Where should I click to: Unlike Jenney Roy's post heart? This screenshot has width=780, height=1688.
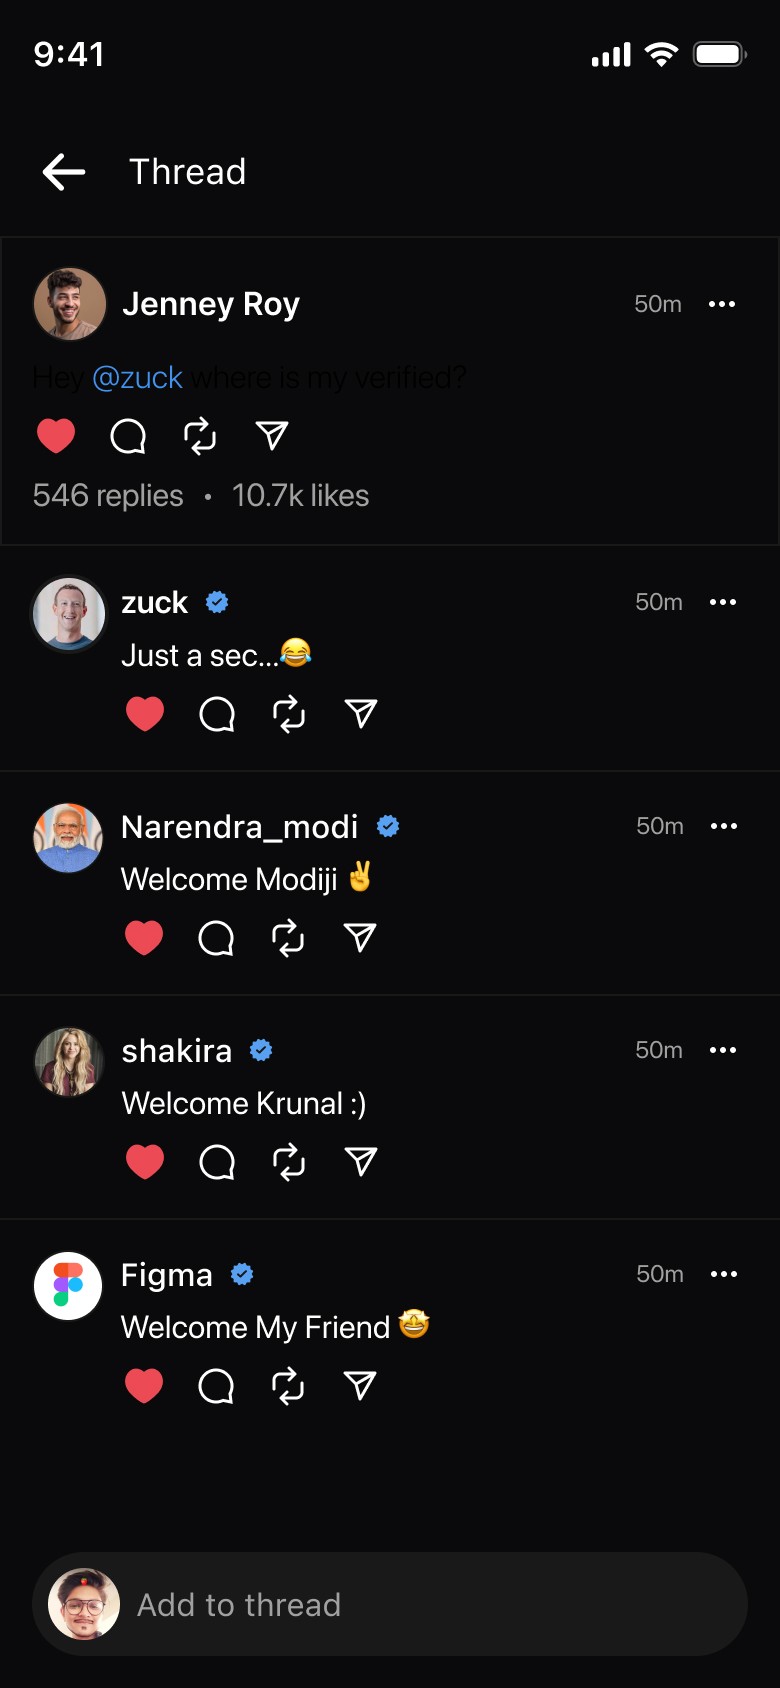(56, 436)
